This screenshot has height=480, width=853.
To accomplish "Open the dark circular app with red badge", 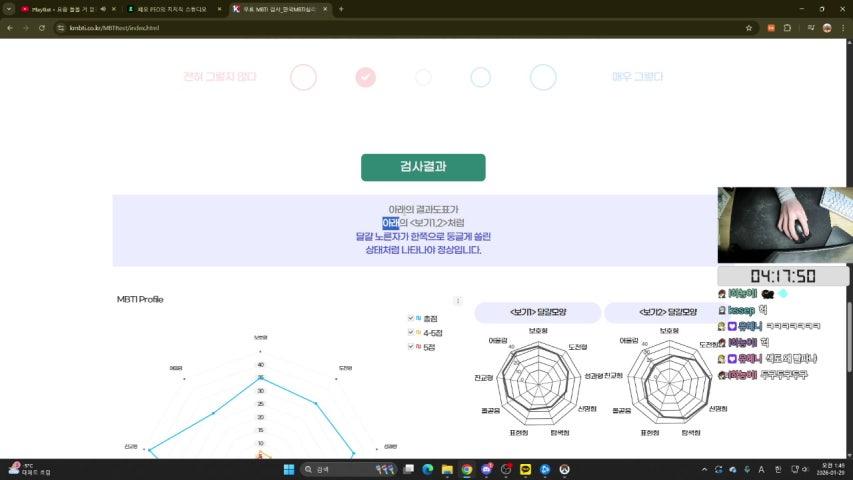I will tap(506, 469).
